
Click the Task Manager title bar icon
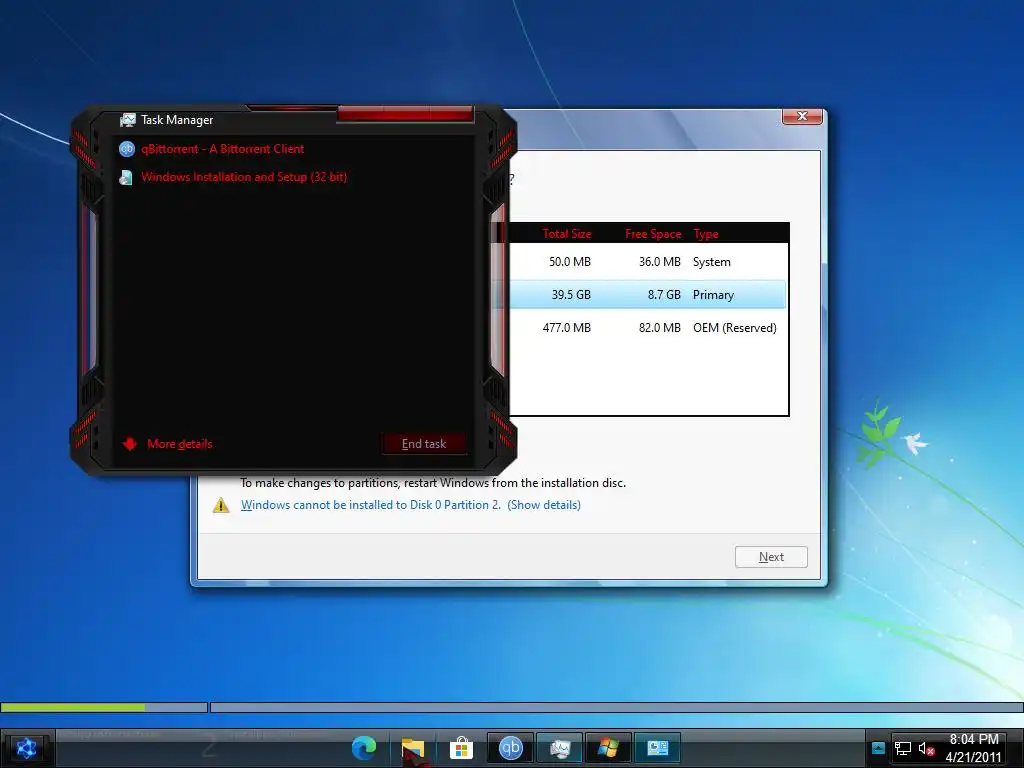pos(127,120)
